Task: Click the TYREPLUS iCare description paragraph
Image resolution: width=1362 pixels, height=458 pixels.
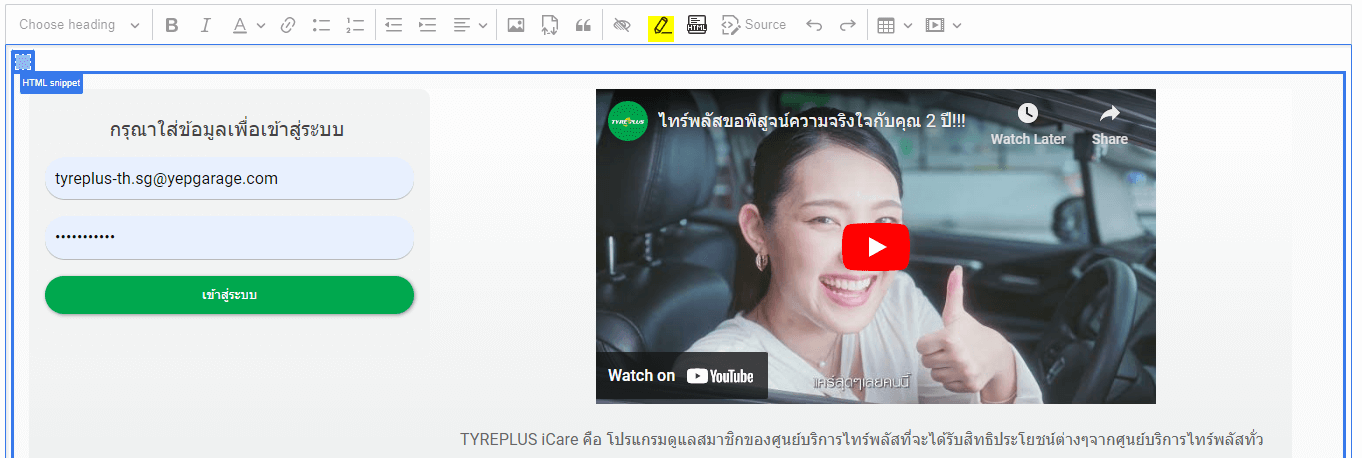Action: pos(862,440)
